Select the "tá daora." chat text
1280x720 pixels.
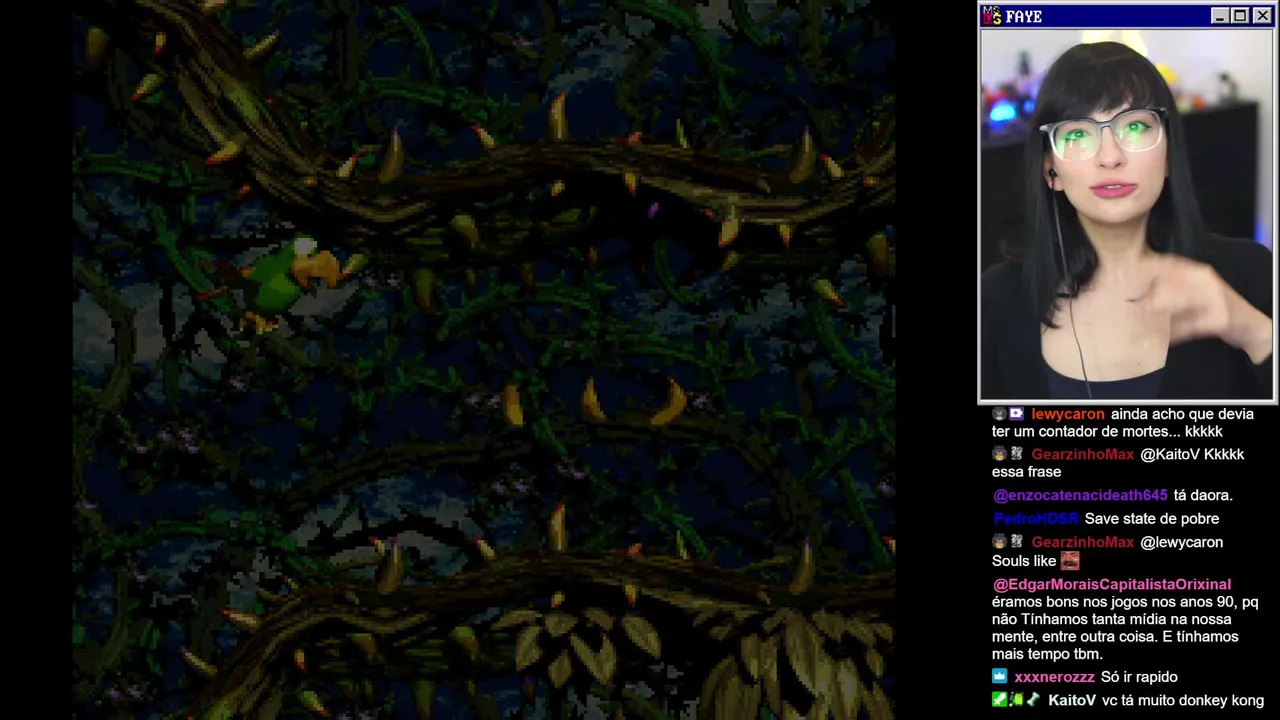click(x=1203, y=495)
